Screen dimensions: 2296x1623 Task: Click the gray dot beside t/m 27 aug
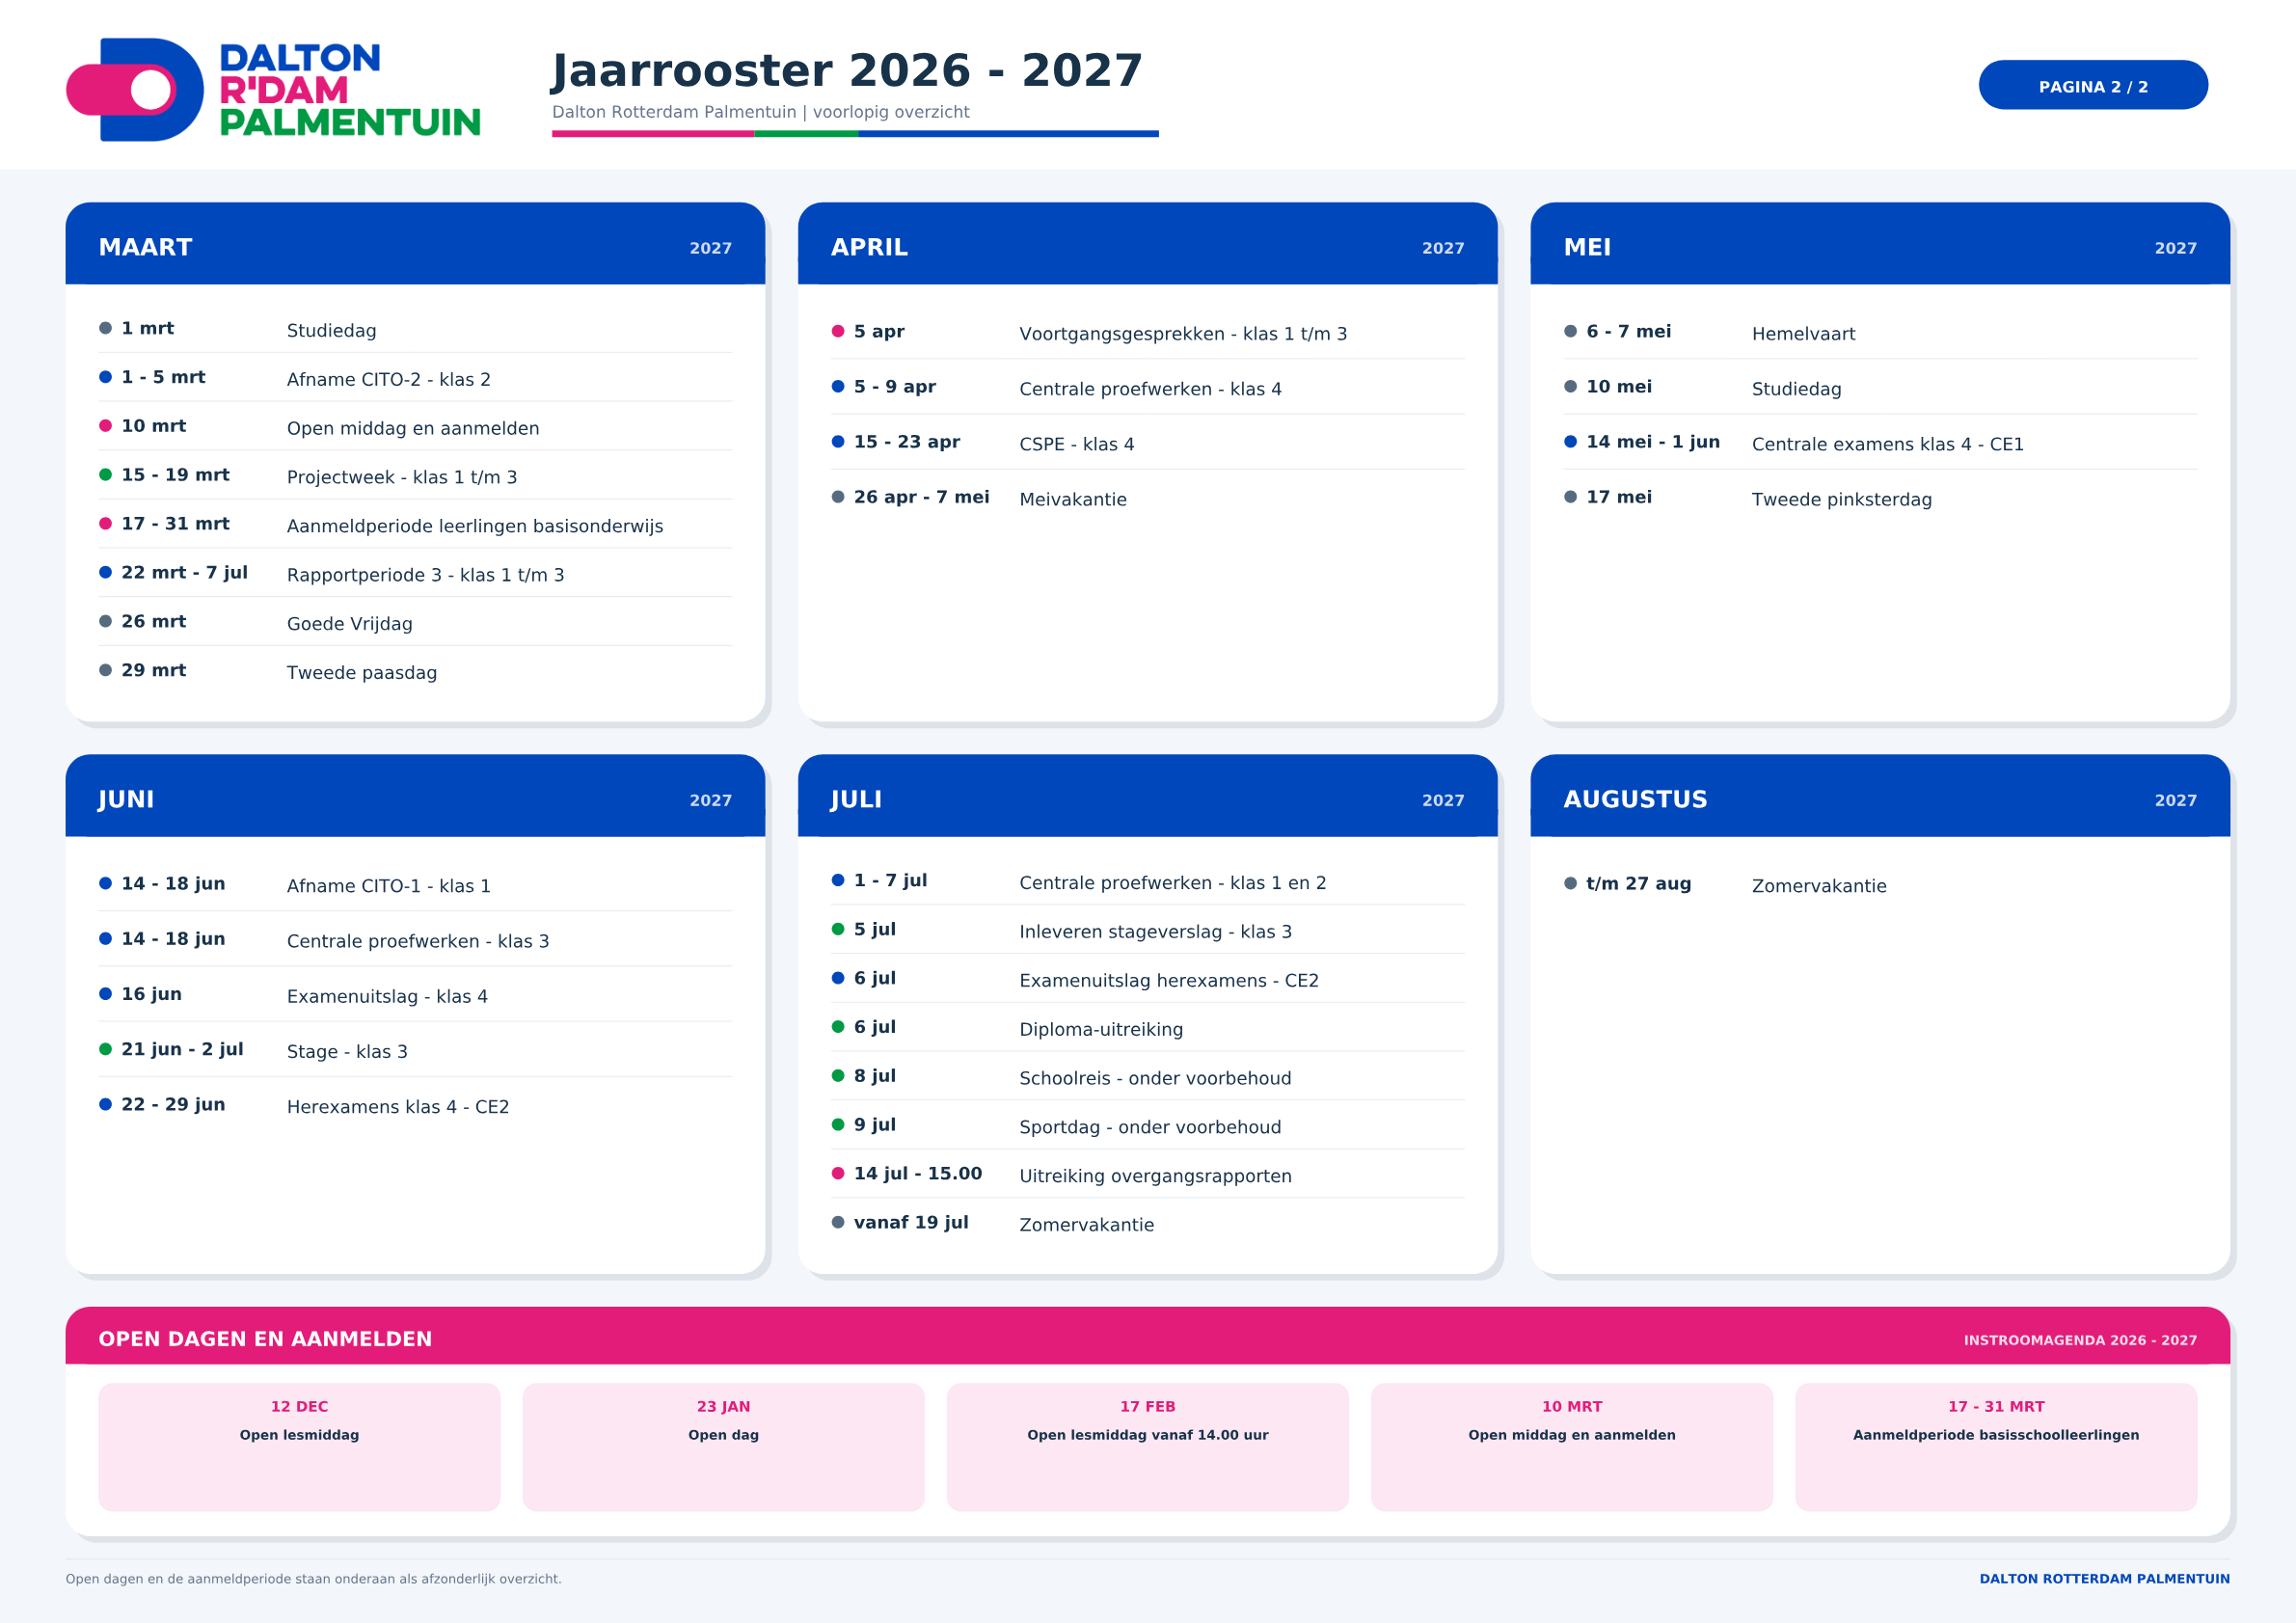[1570, 883]
